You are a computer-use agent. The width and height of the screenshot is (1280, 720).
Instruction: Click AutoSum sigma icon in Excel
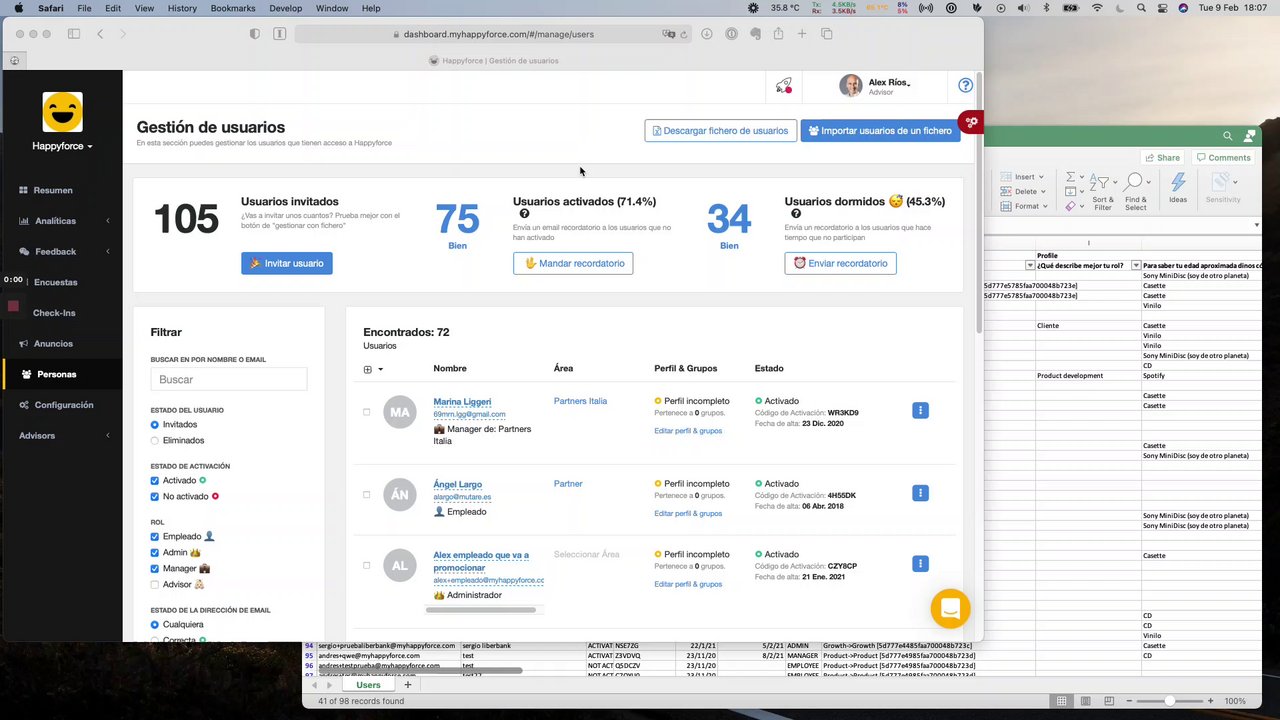pos(1071,177)
